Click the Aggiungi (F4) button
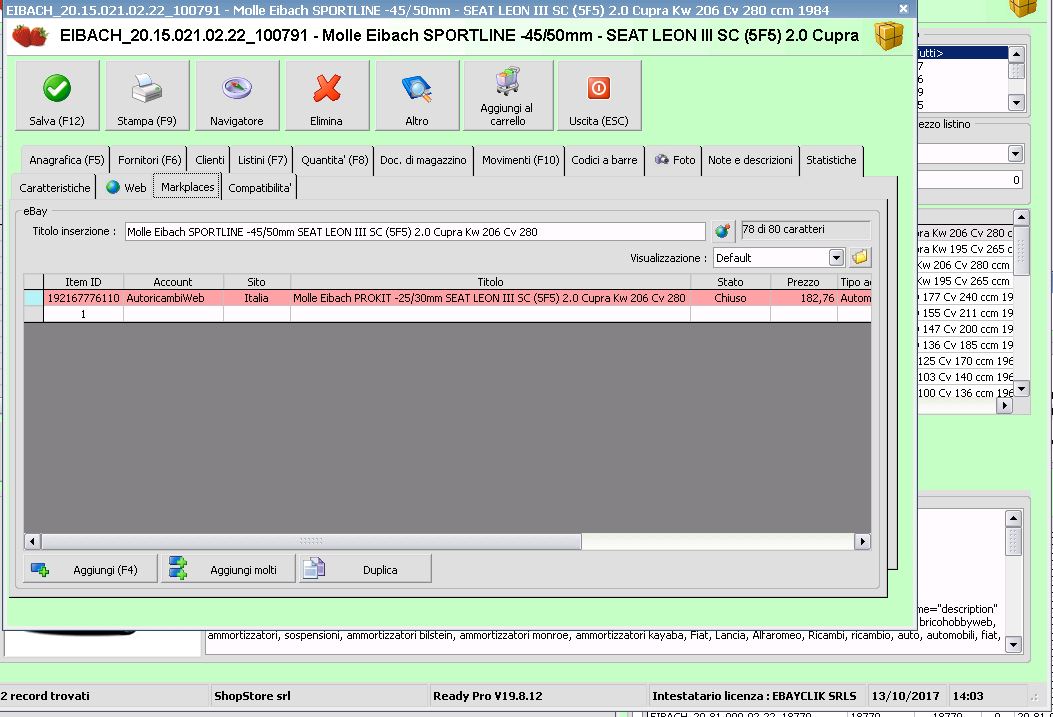Image resolution: width=1053 pixels, height=717 pixels. pos(91,569)
